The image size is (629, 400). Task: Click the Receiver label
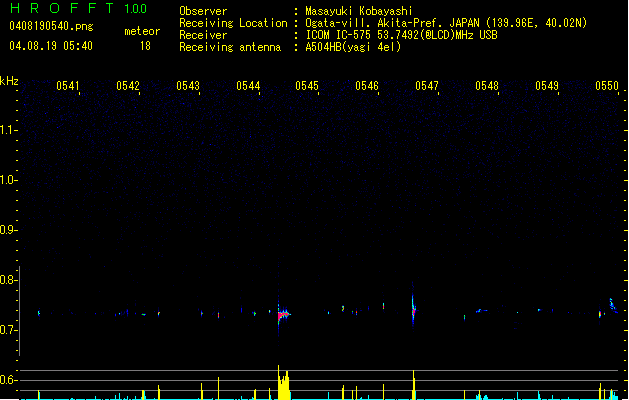(x=203, y=35)
